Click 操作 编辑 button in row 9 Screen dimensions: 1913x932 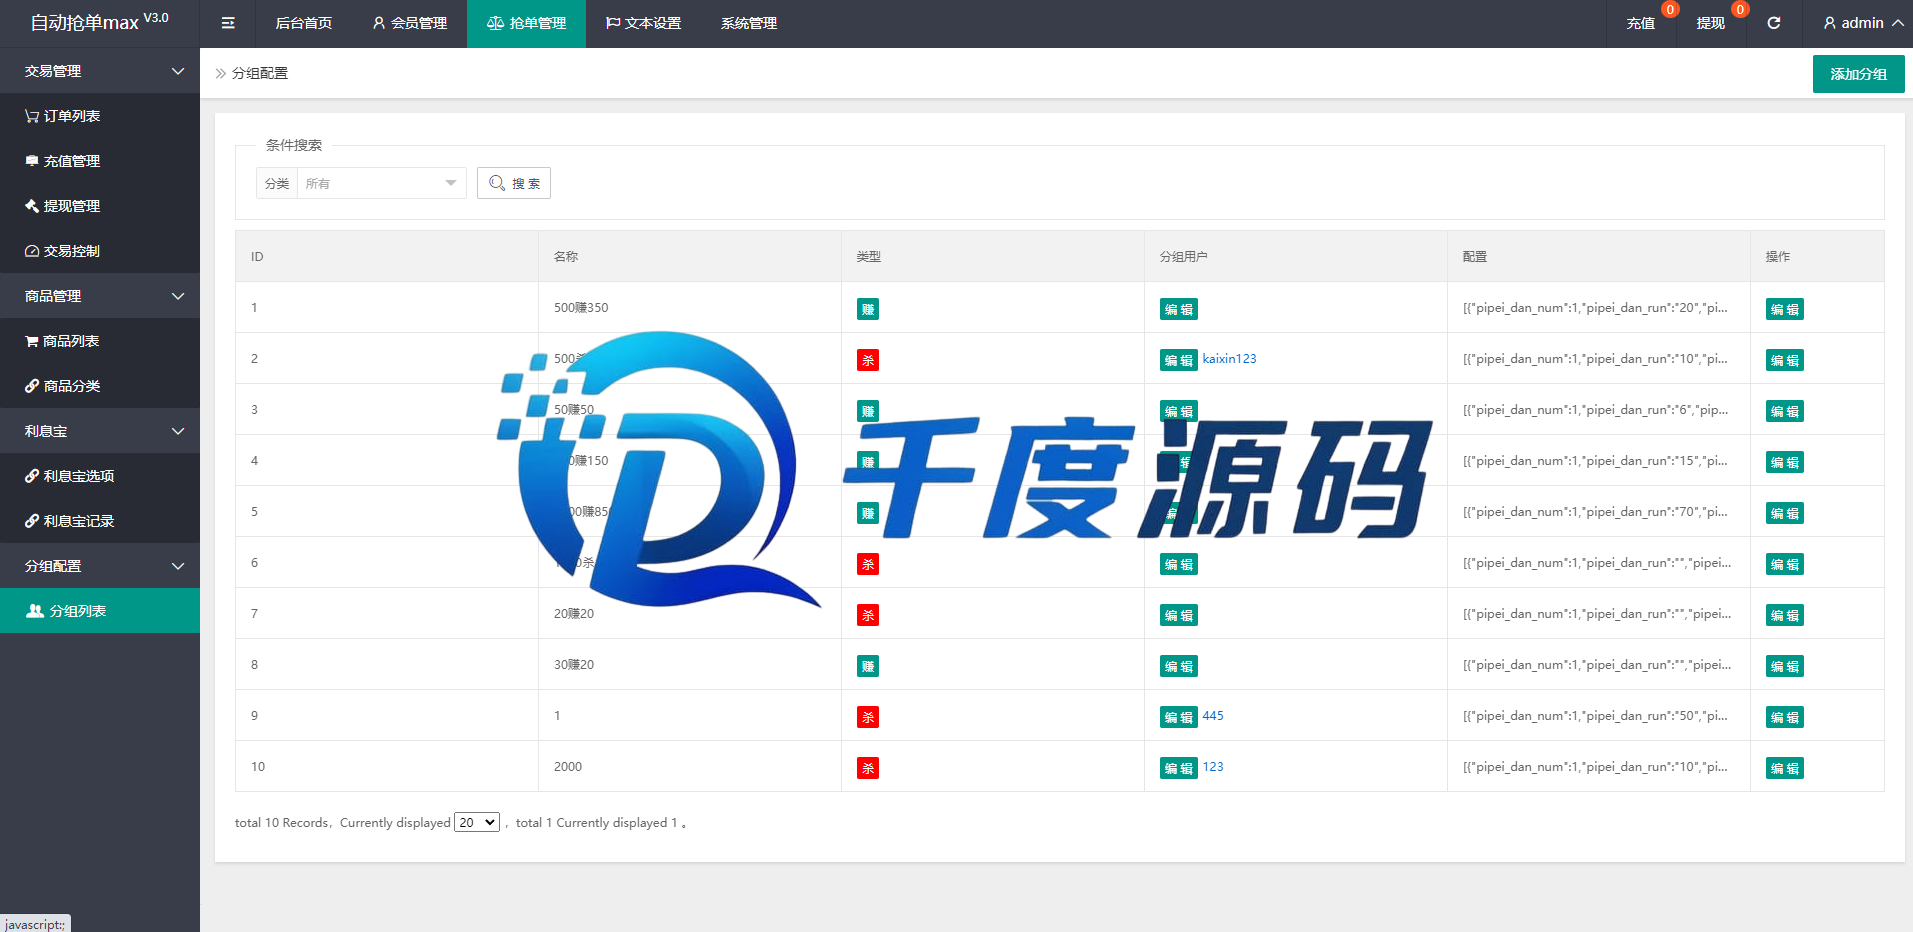[1785, 717]
